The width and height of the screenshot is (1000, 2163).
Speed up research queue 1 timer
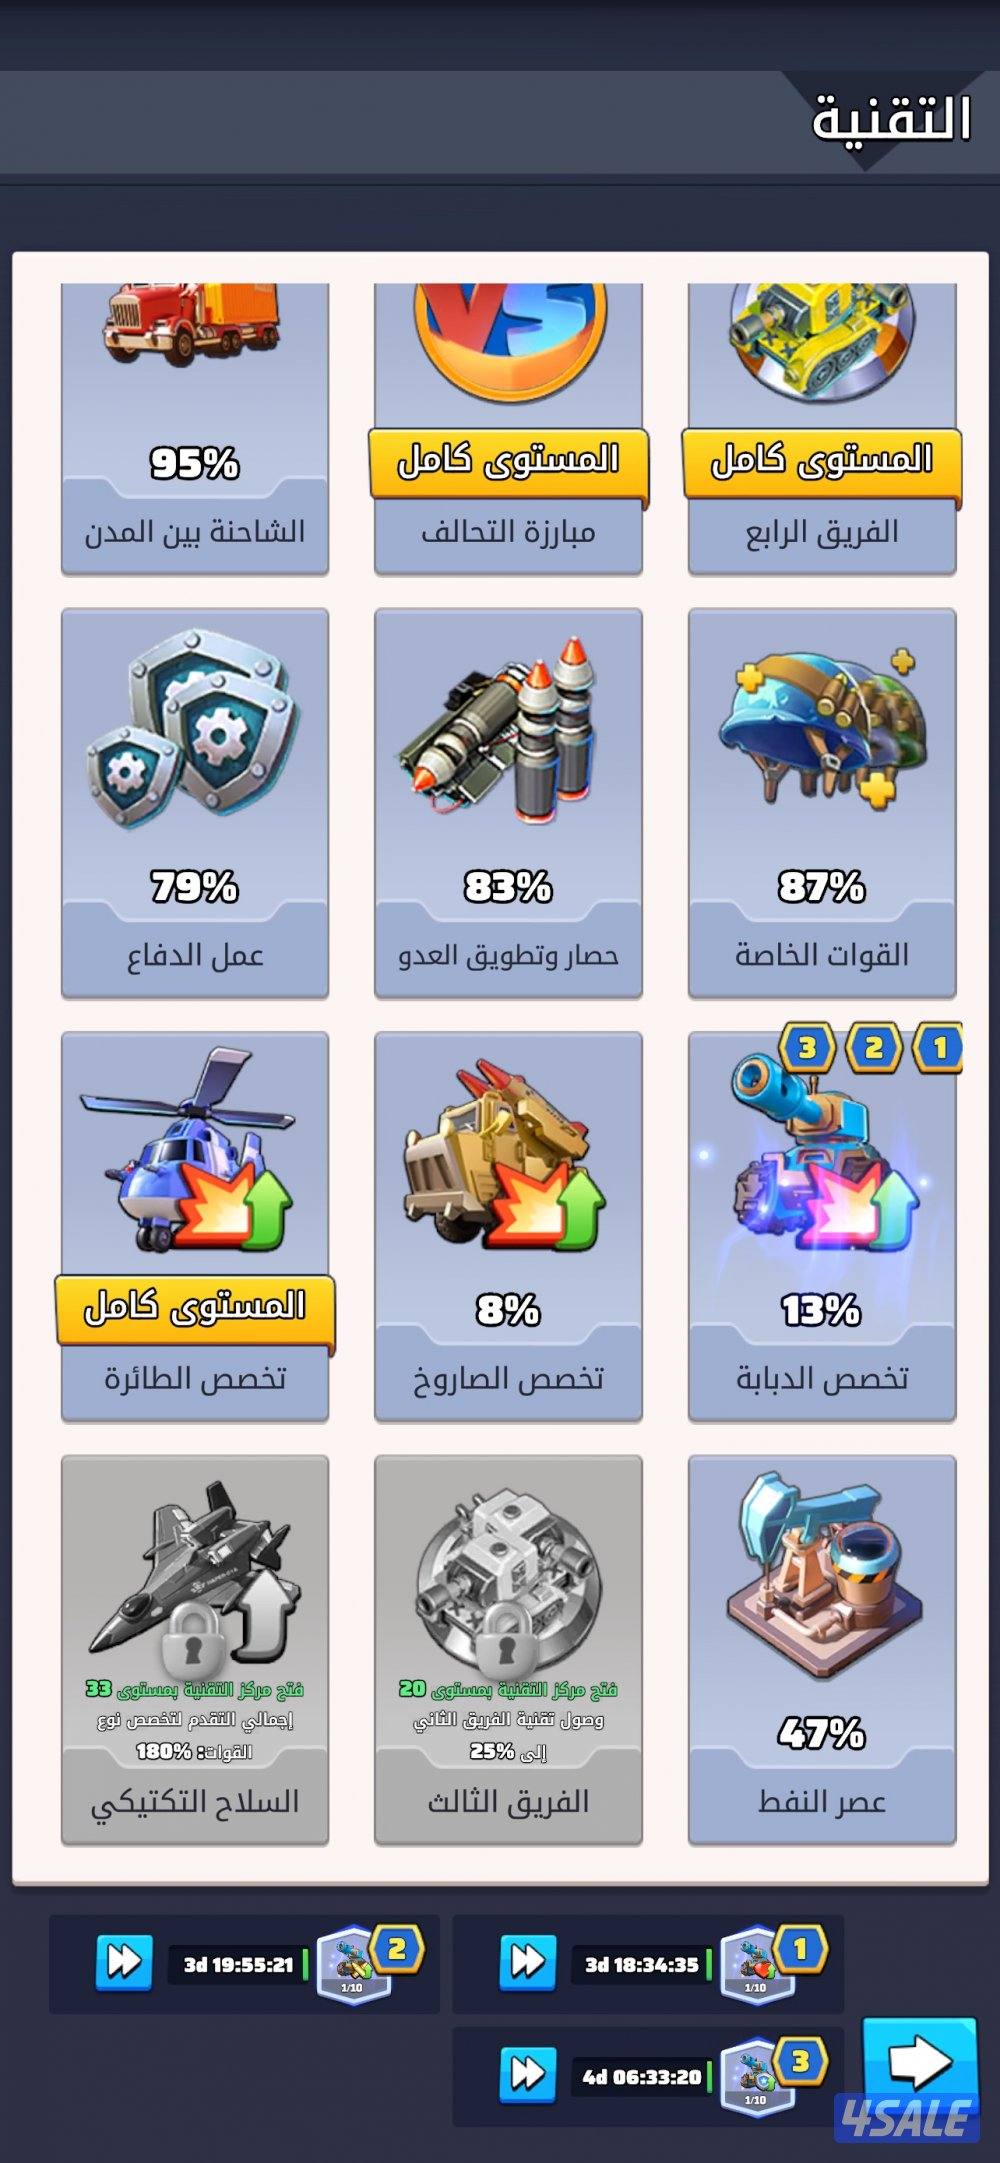527,1962
